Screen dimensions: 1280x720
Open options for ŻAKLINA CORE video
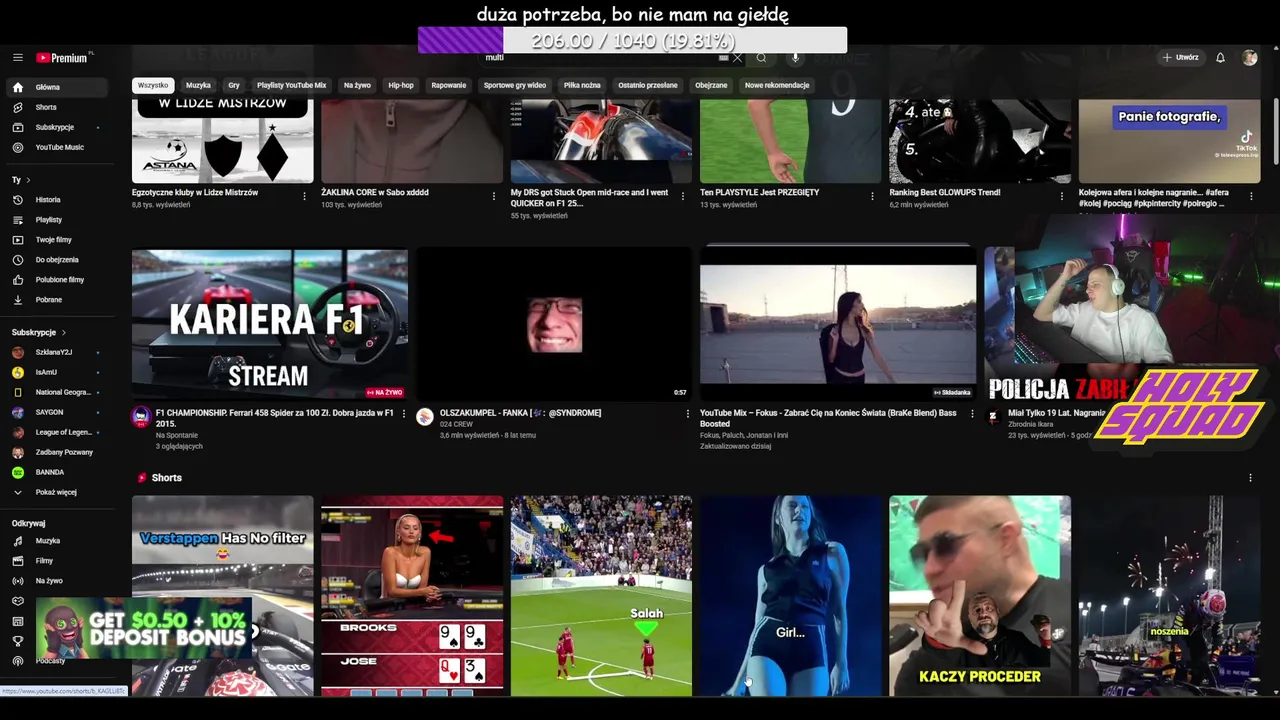pyautogui.click(x=493, y=196)
